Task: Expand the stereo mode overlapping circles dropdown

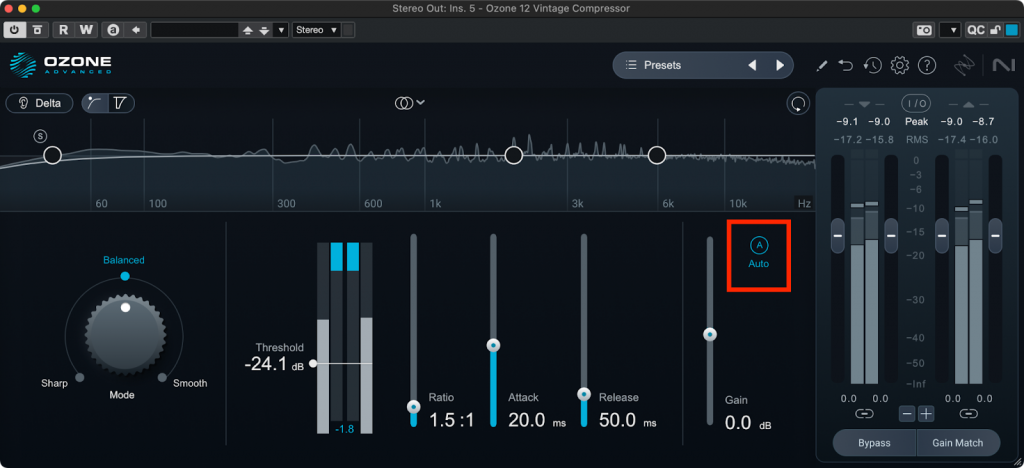Action: tap(410, 103)
